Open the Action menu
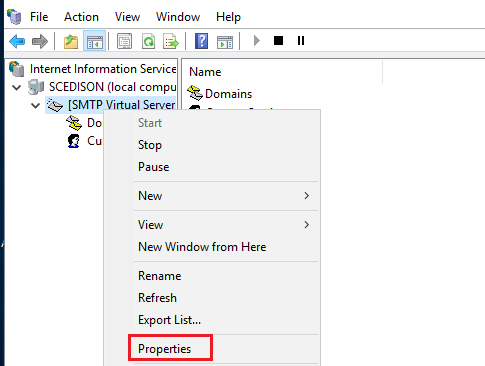The height and width of the screenshot is (366, 485). tap(81, 17)
